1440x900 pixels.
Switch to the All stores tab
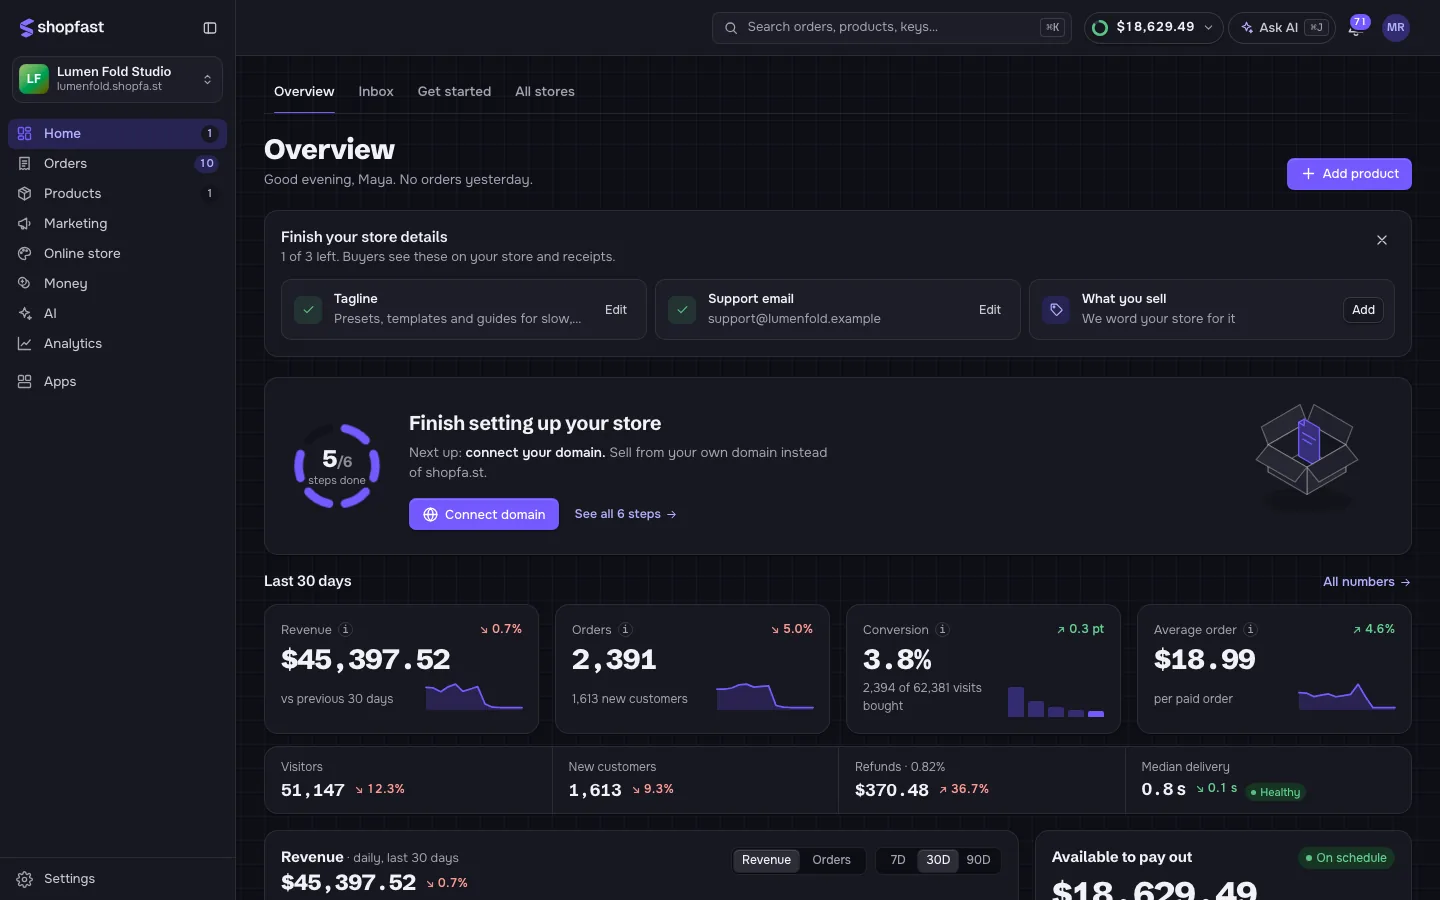click(x=545, y=92)
